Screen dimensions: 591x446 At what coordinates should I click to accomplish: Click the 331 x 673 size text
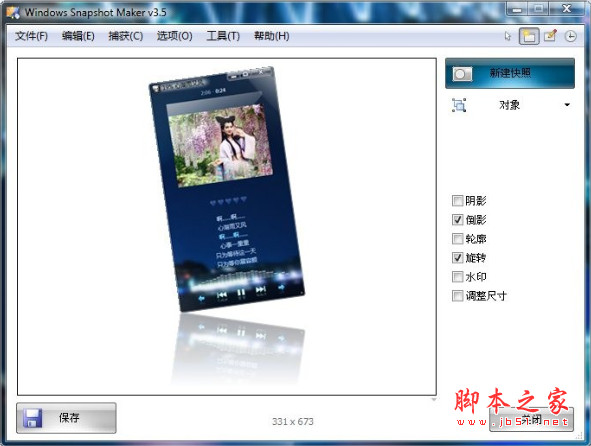[293, 421]
